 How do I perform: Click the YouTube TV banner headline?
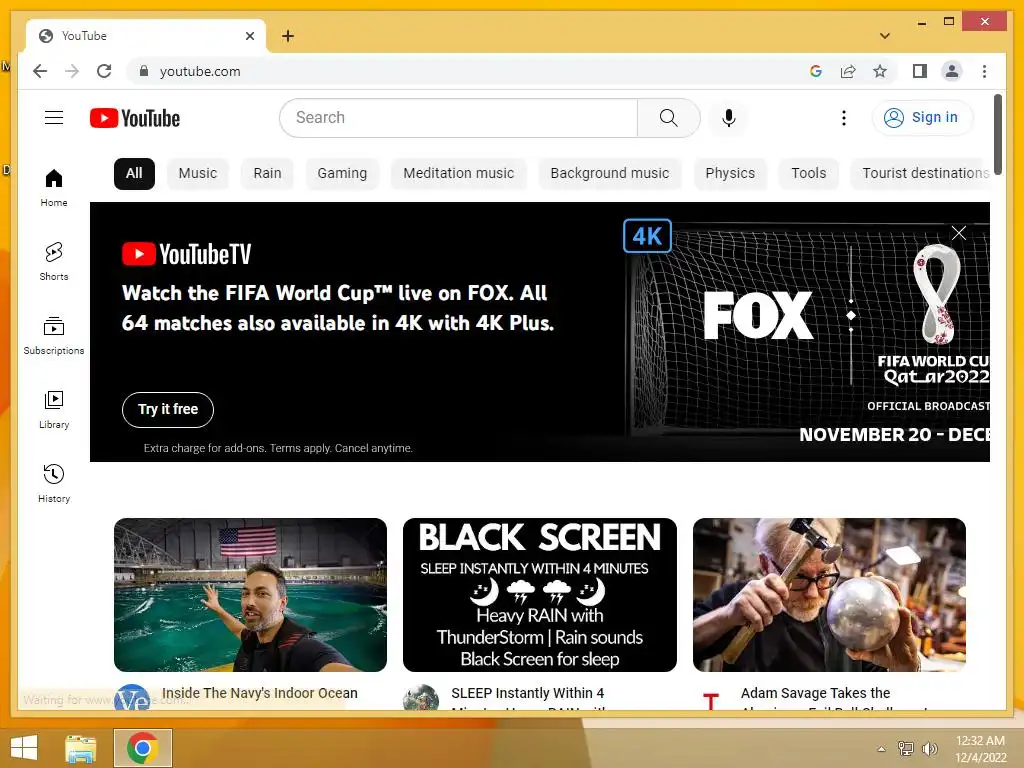338,308
